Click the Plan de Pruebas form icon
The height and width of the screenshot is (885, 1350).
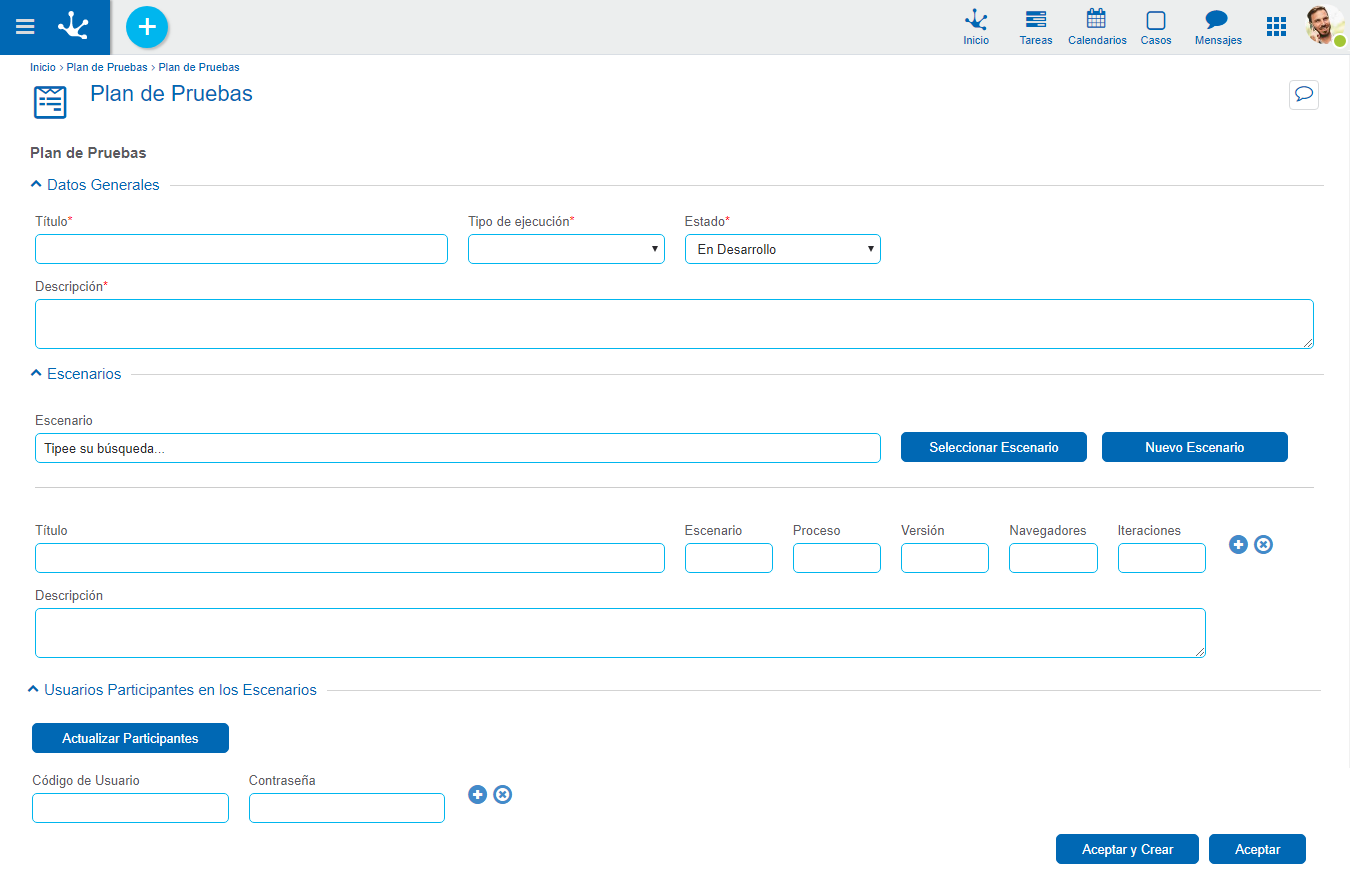click(x=50, y=102)
